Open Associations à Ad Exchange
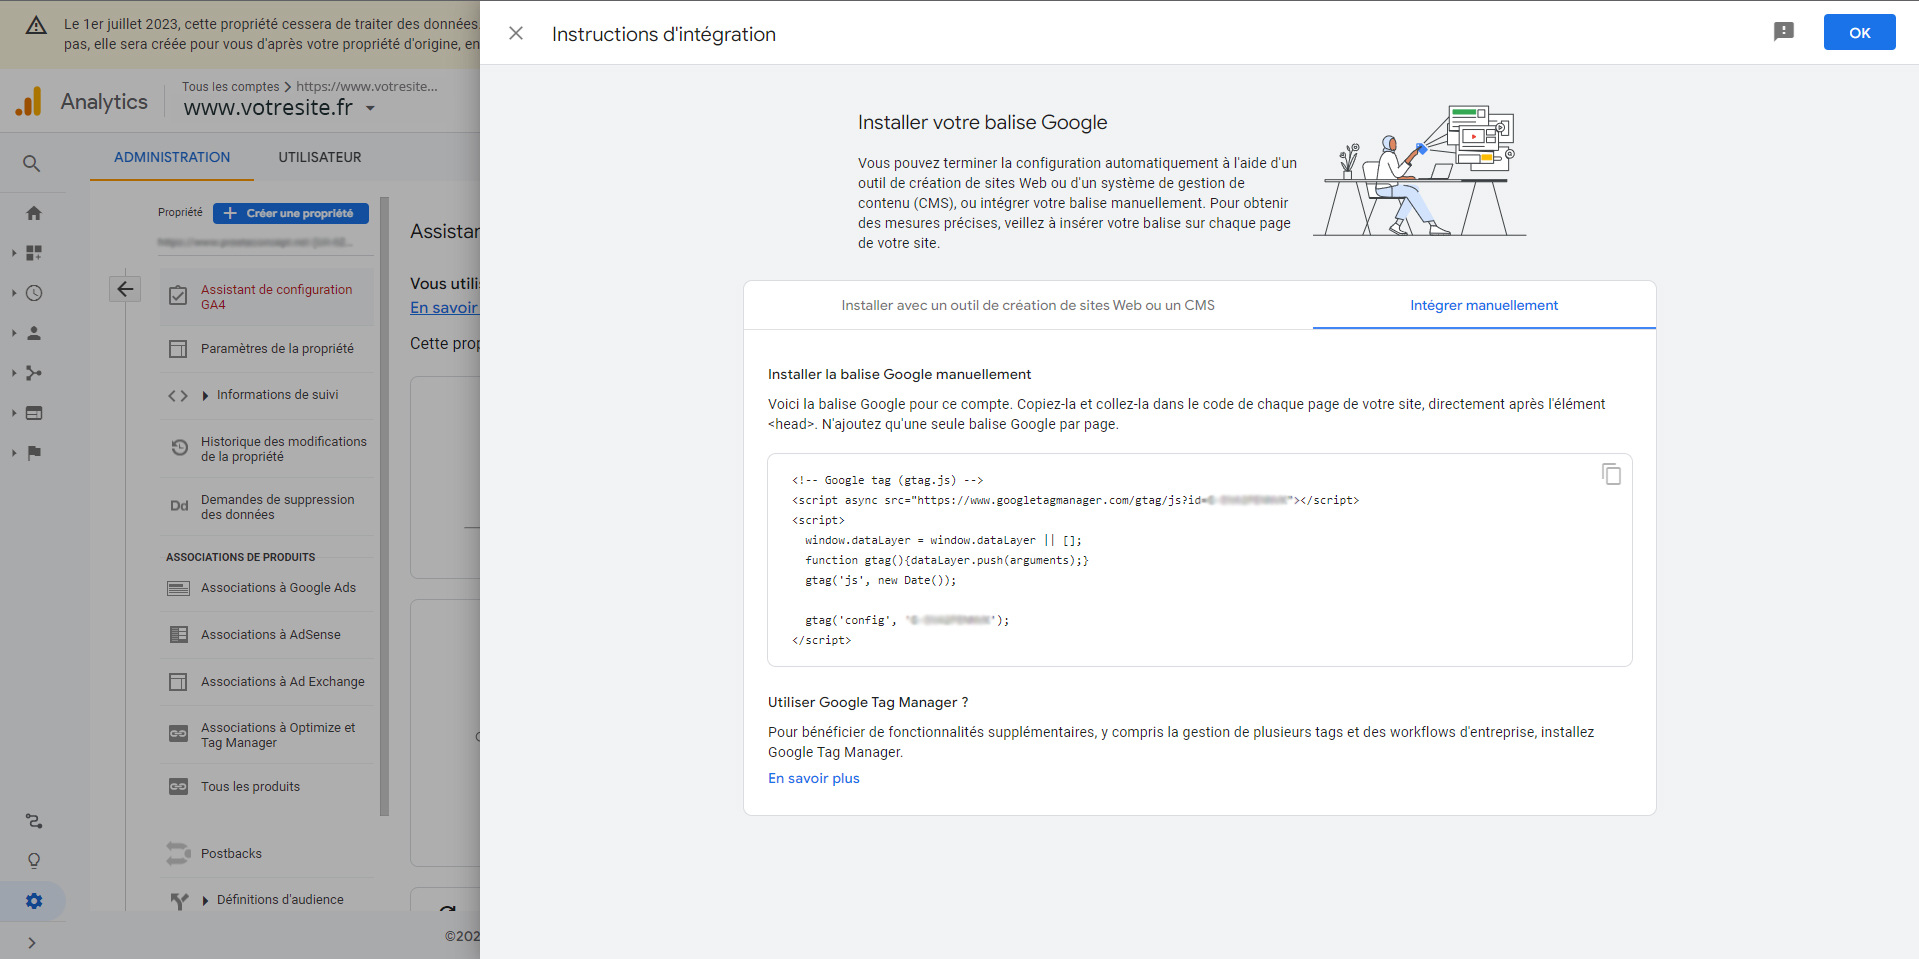Image resolution: width=1919 pixels, height=959 pixels. [x=267, y=682]
